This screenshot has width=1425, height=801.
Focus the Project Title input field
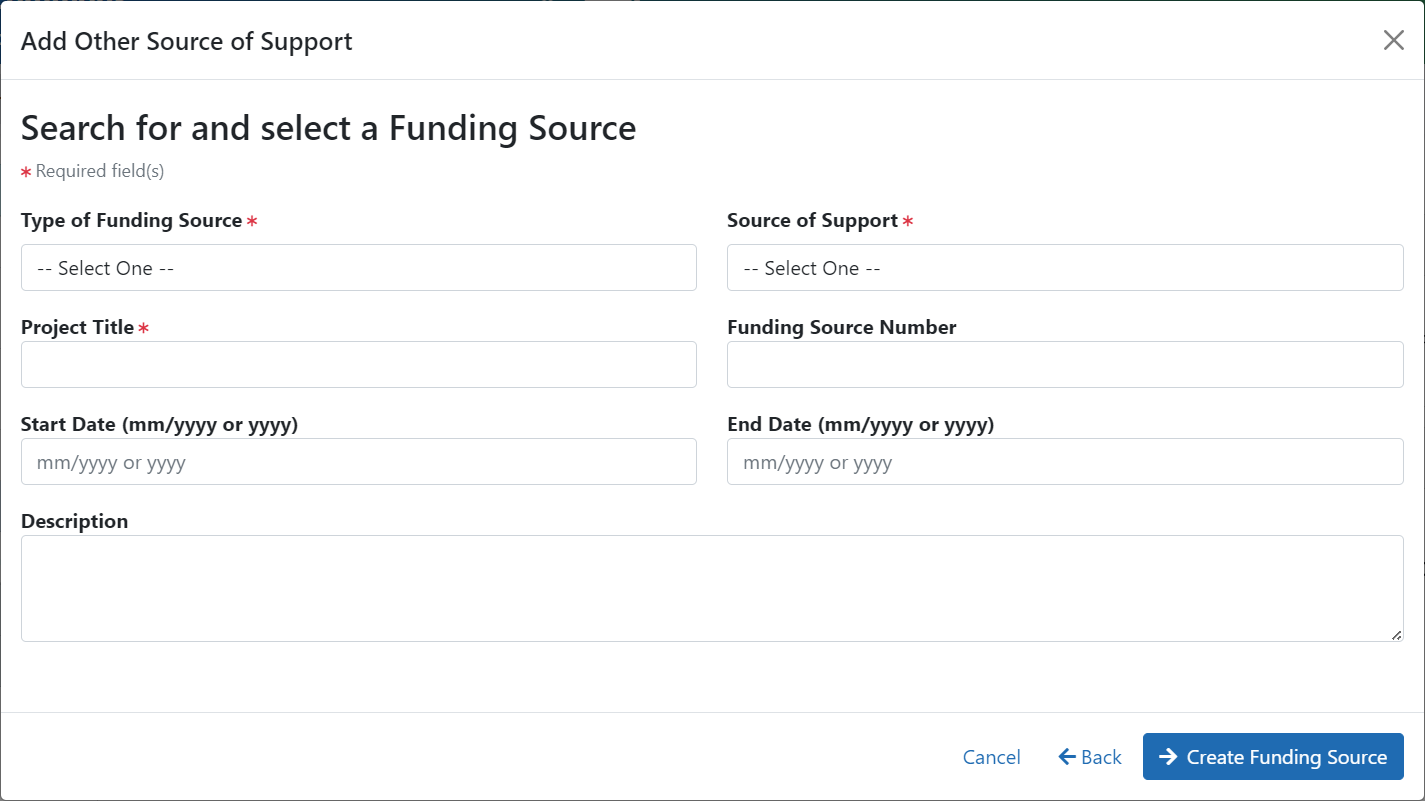coord(359,364)
